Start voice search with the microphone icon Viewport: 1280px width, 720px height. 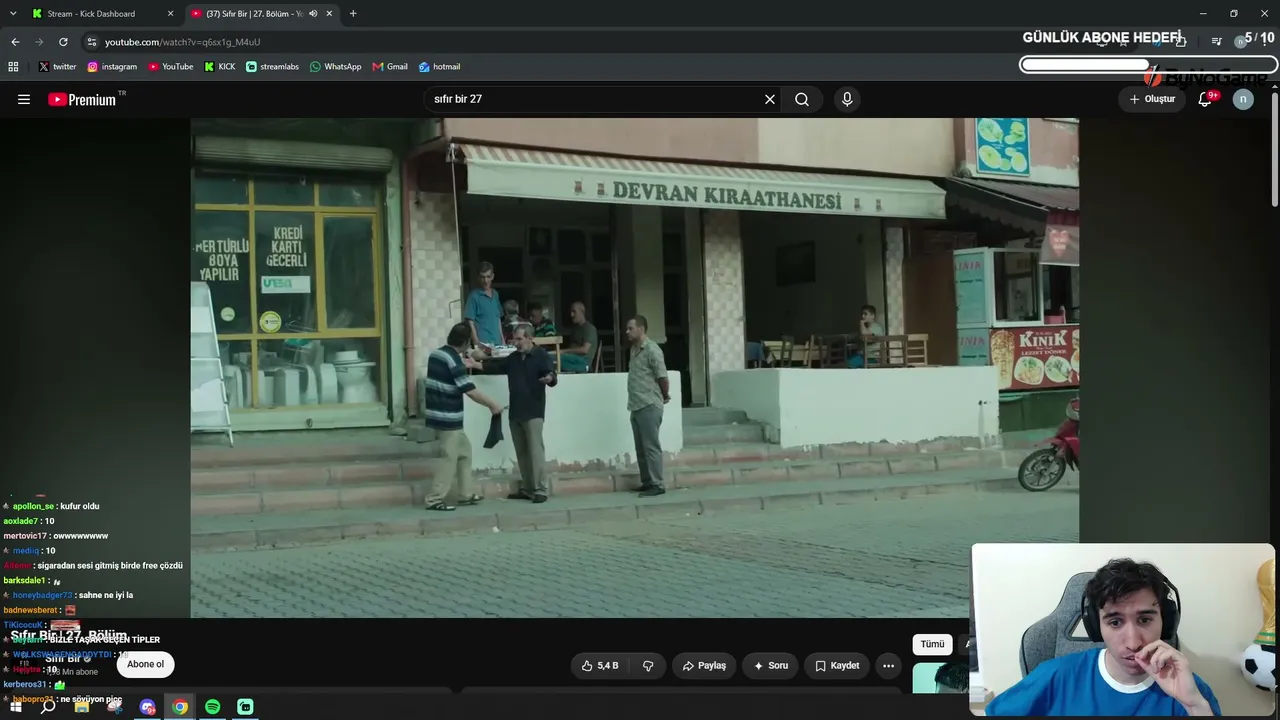point(847,99)
